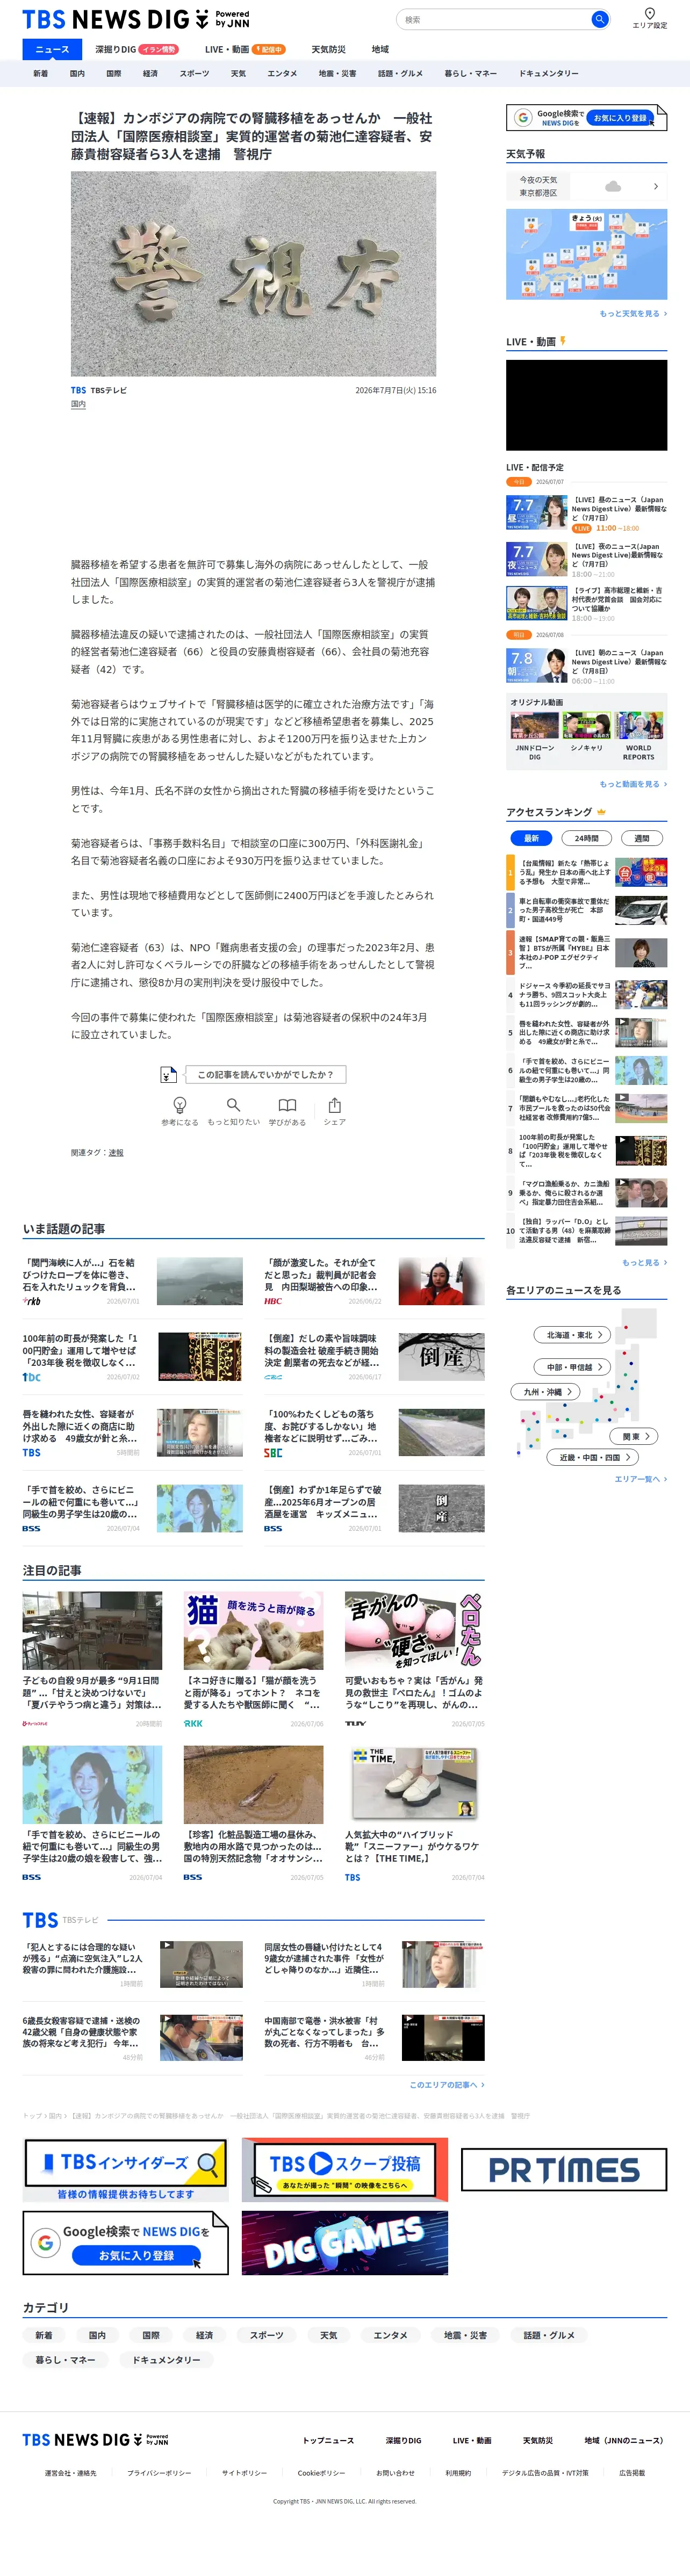This screenshot has width=690, height=2576.
Task: Open the 国内 tag under the article date
Action: [x=78, y=404]
